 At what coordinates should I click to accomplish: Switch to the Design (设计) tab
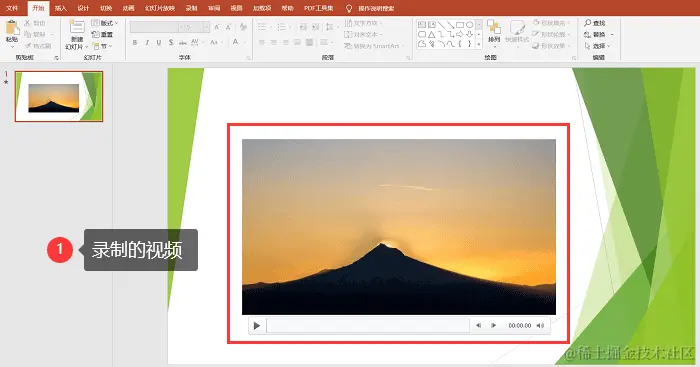click(83, 8)
